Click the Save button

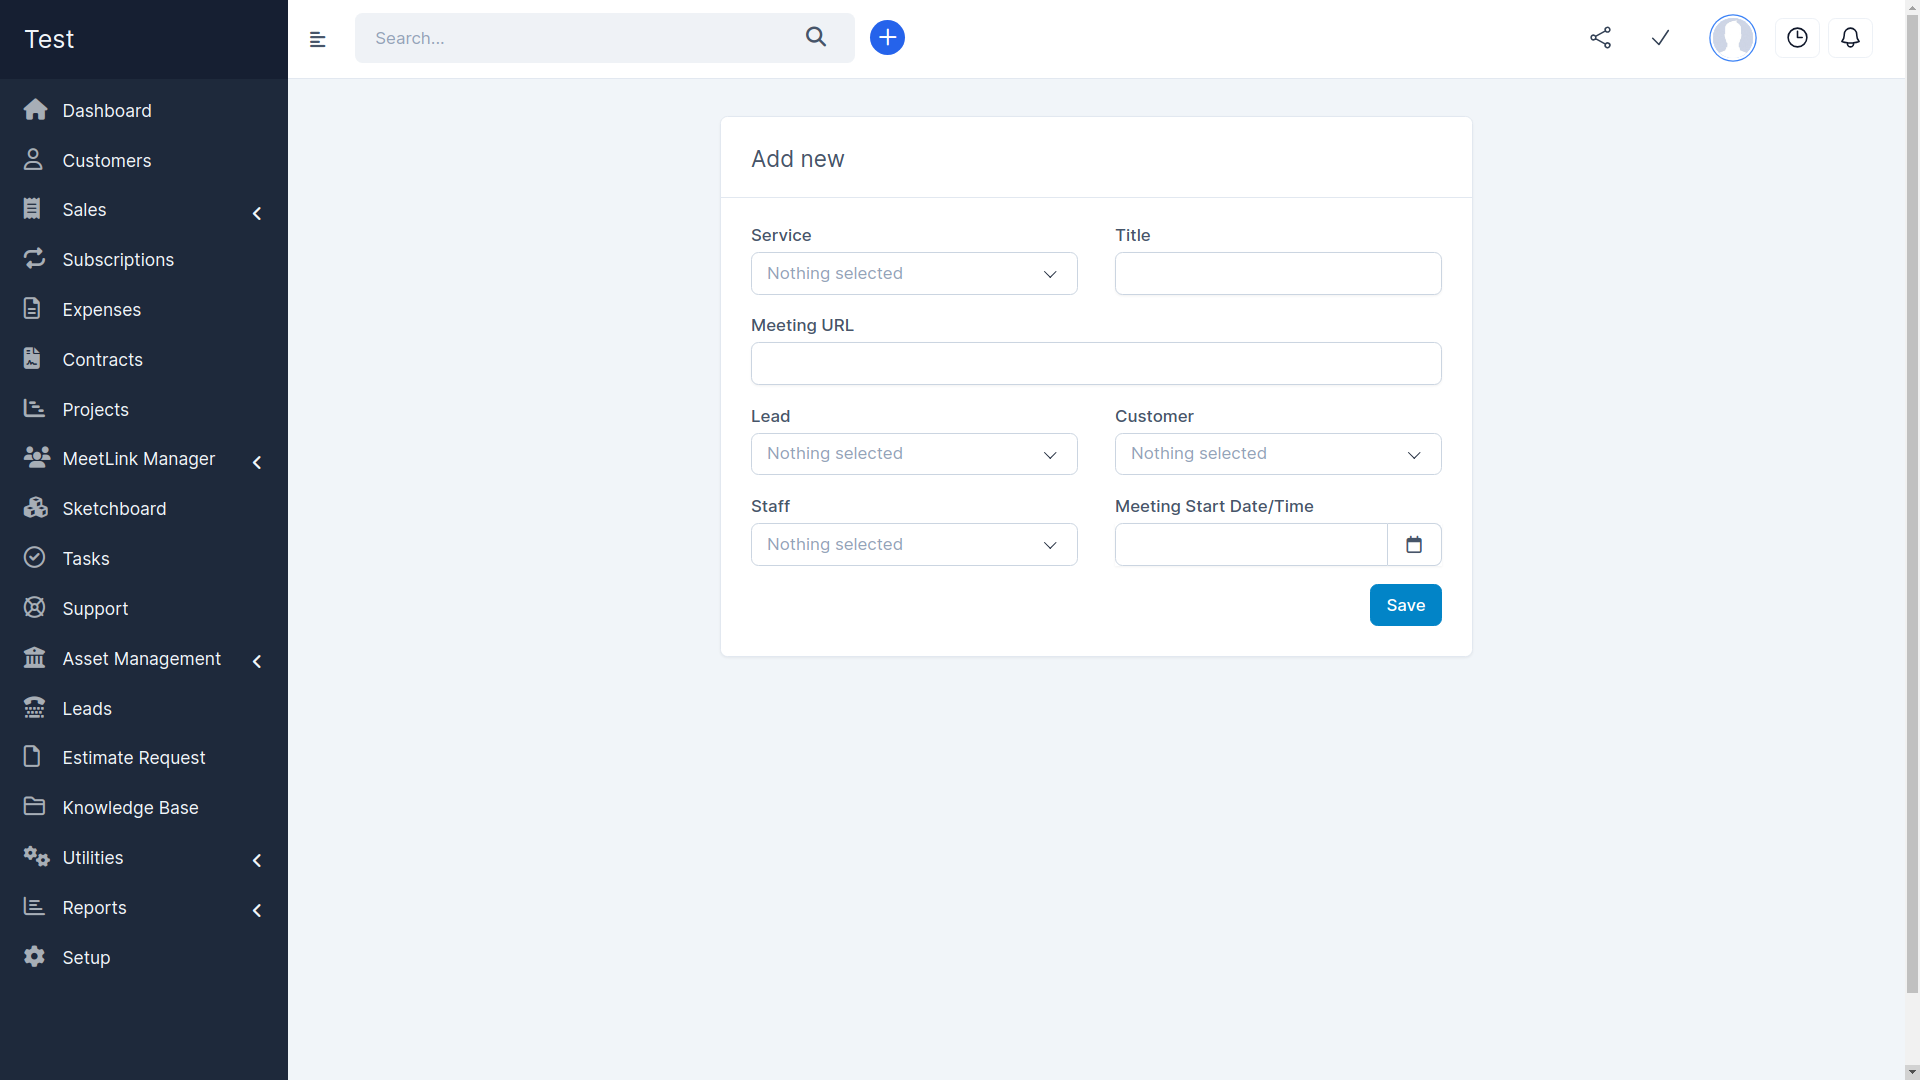point(1405,605)
